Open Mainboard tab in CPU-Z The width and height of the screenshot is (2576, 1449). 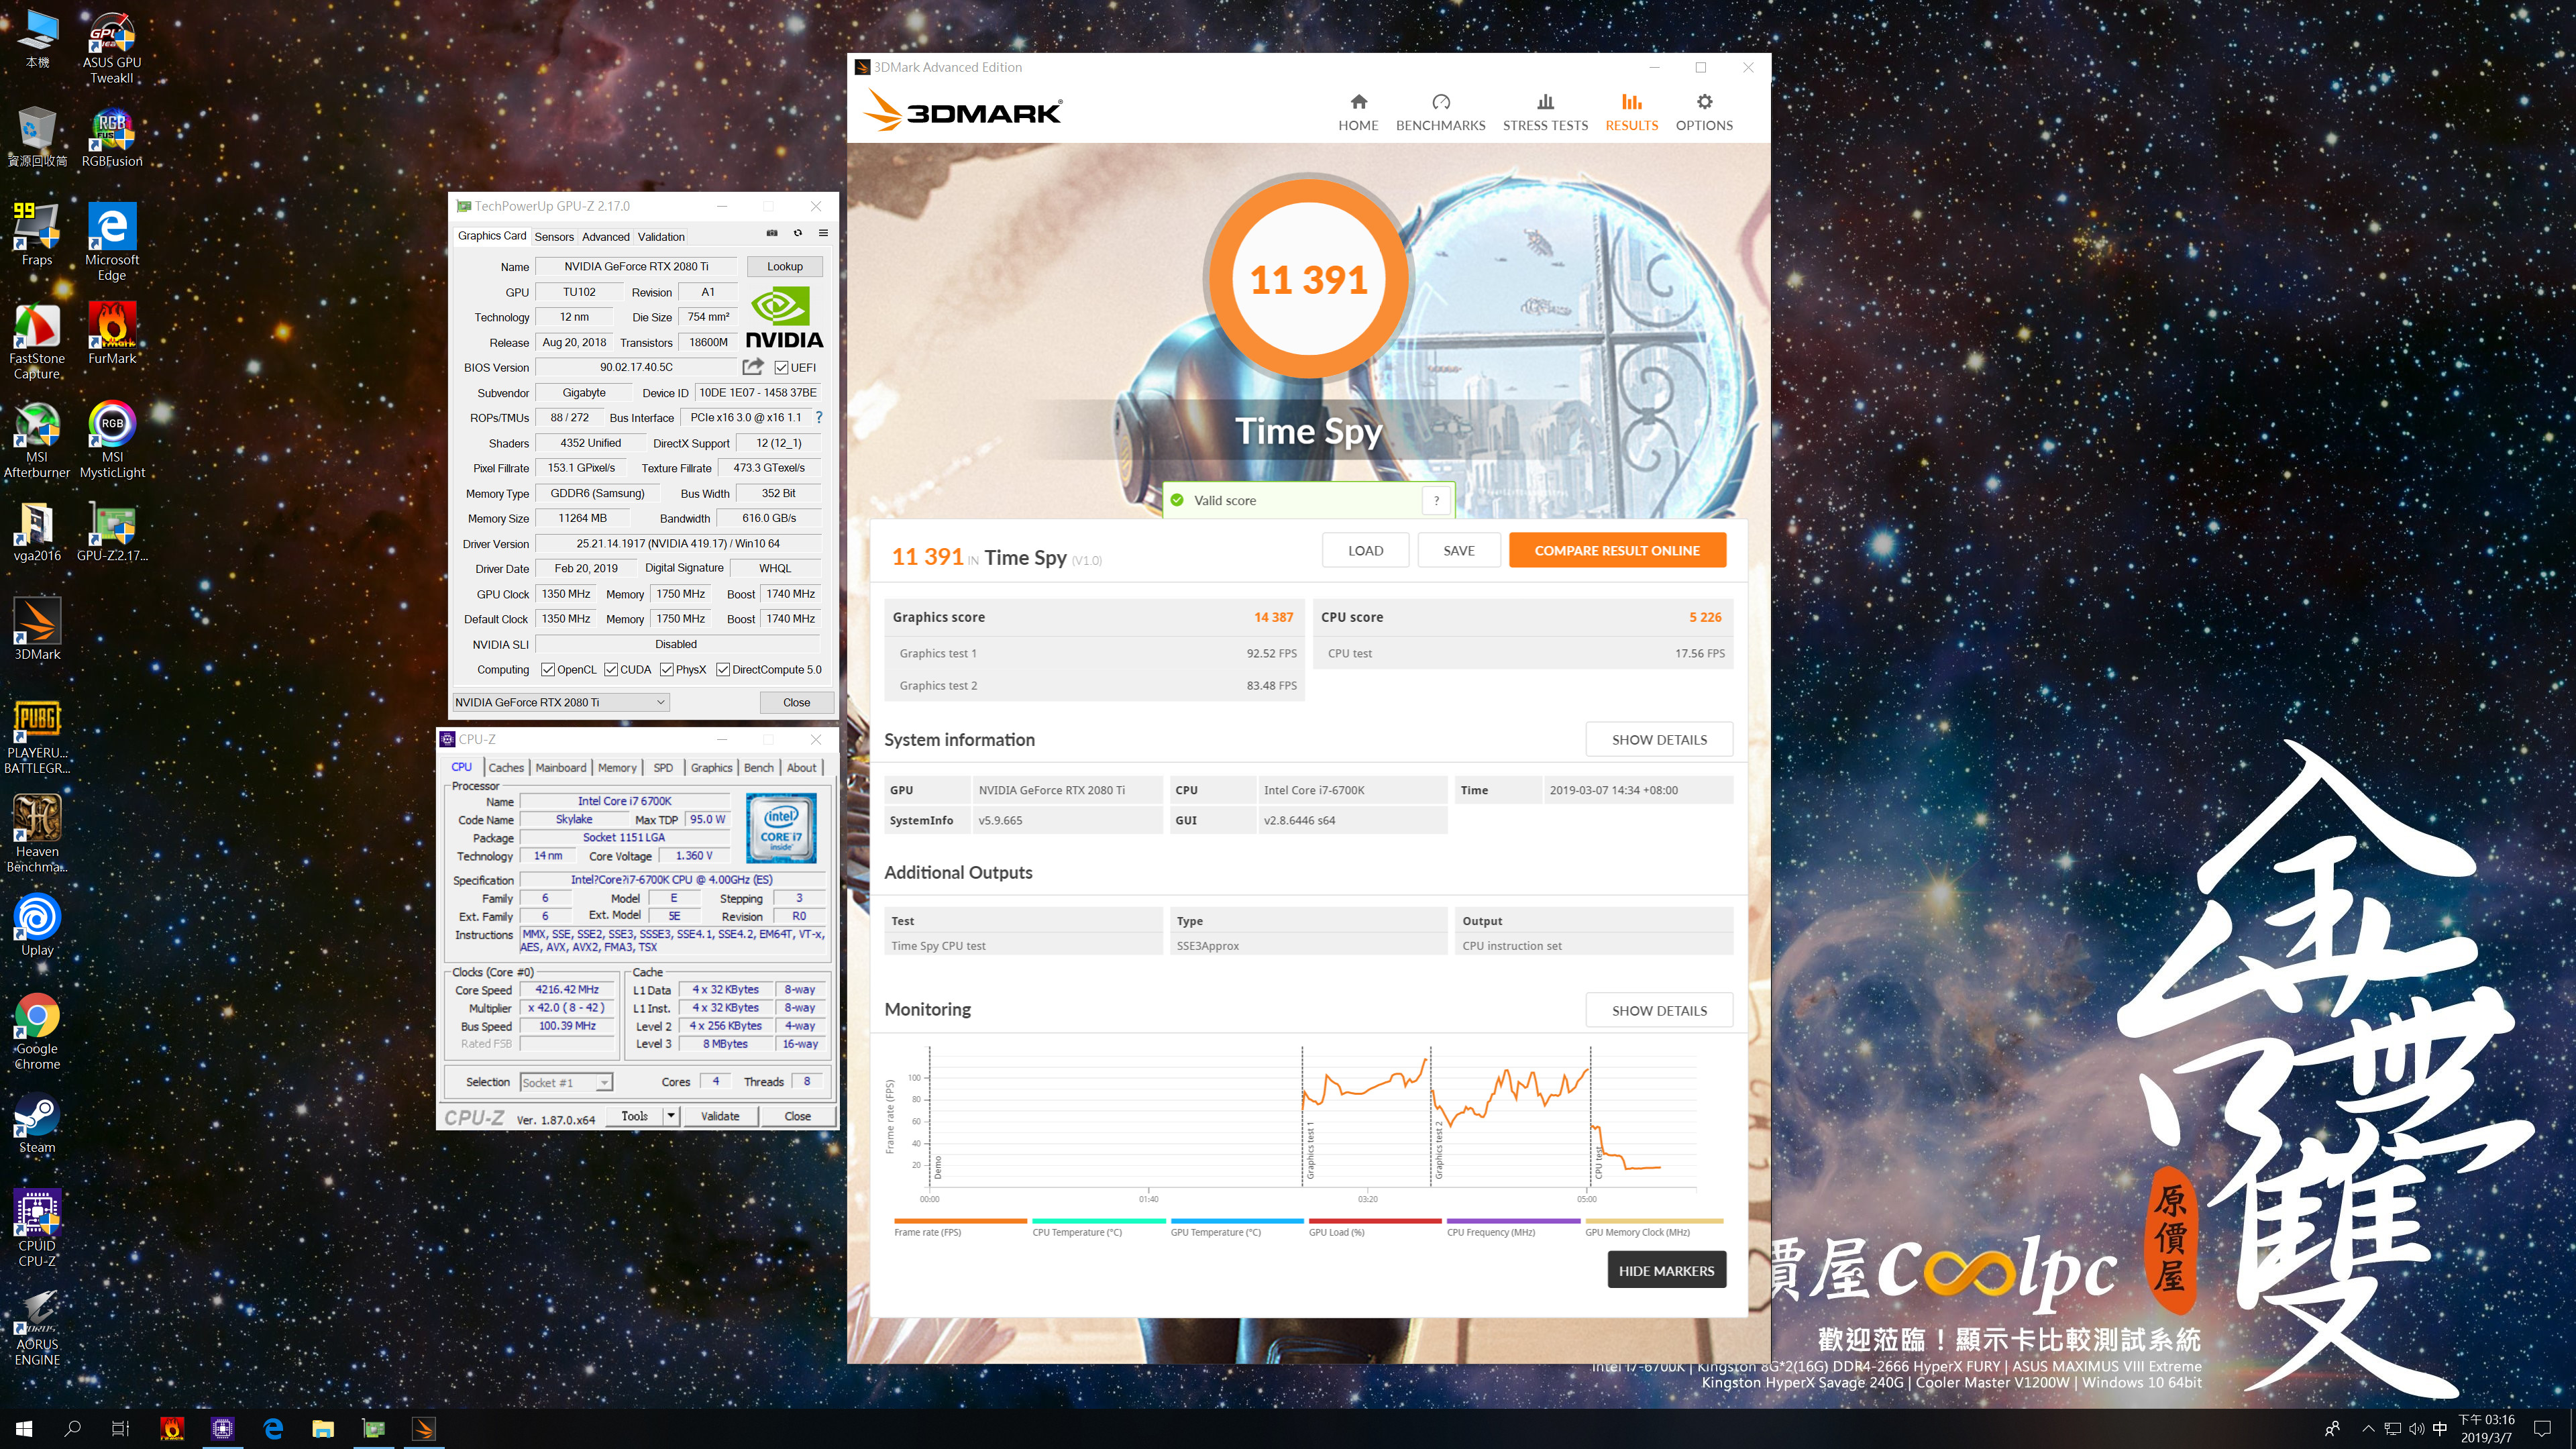[x=561, y=767]
